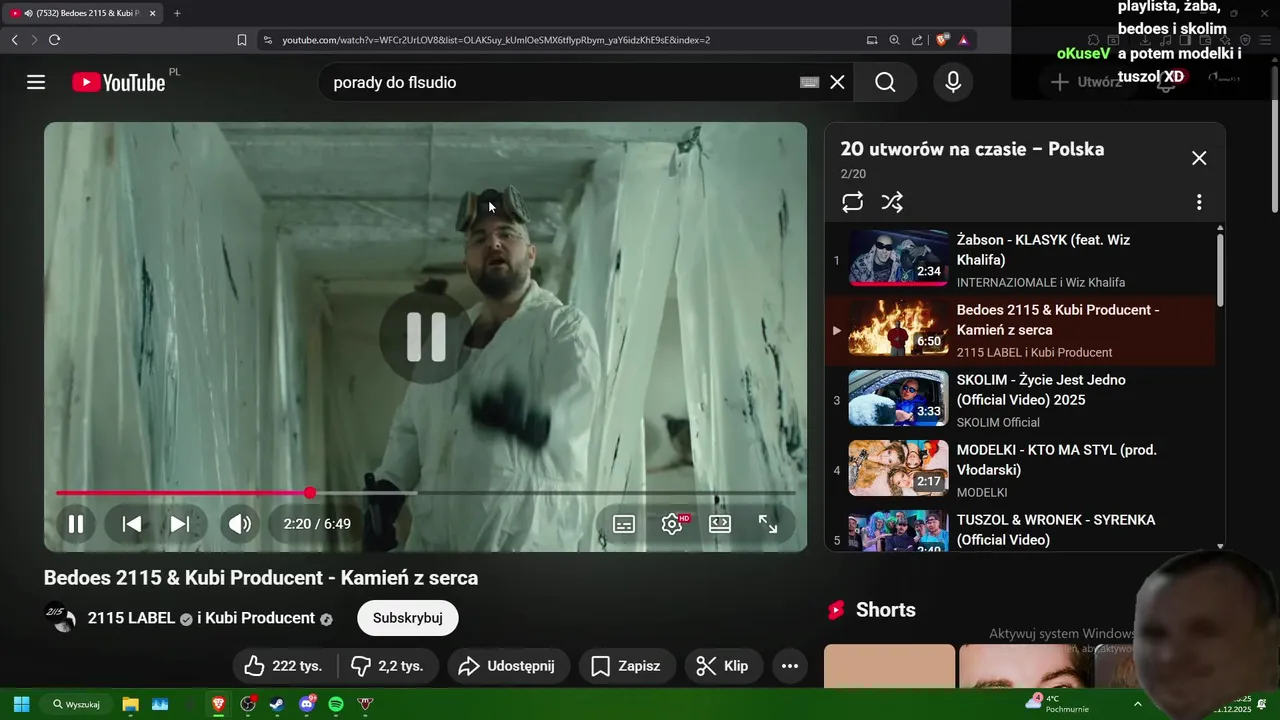Switch to theater mode
The height and width of the screenshot is (720, 1280).
(x=720, y=524)
